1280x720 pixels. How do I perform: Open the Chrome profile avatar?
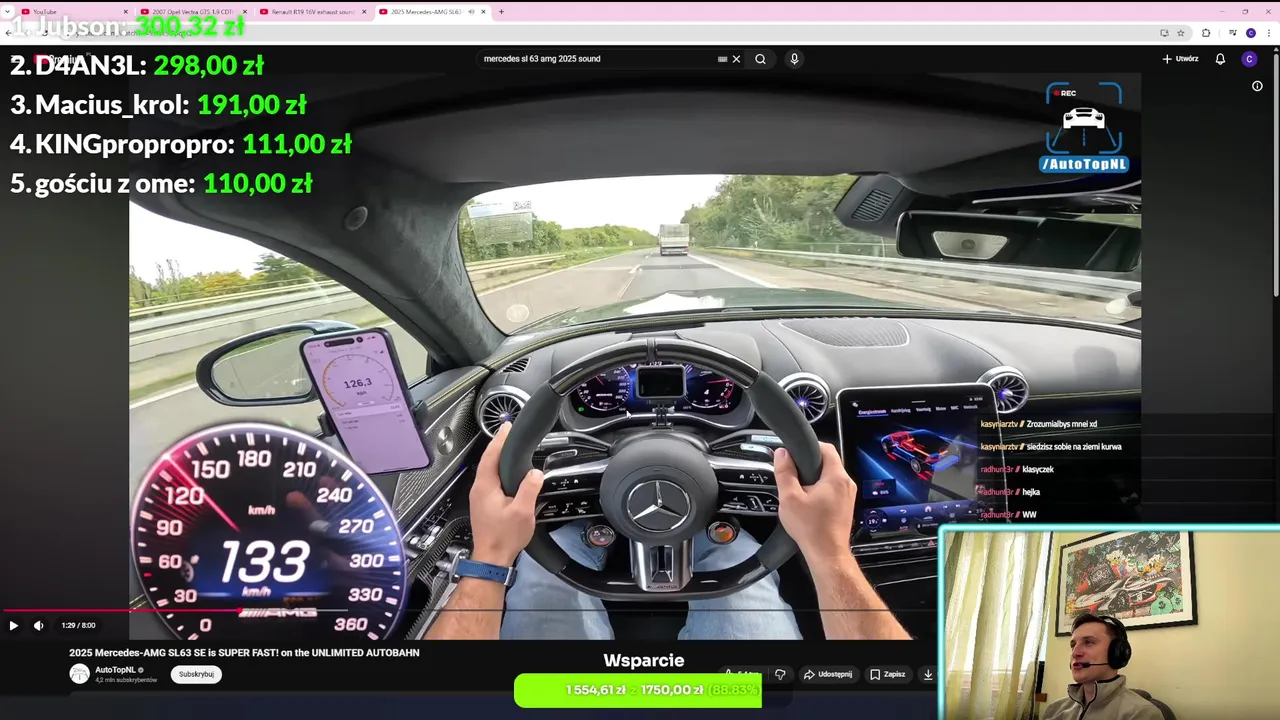click(1251, 33)
